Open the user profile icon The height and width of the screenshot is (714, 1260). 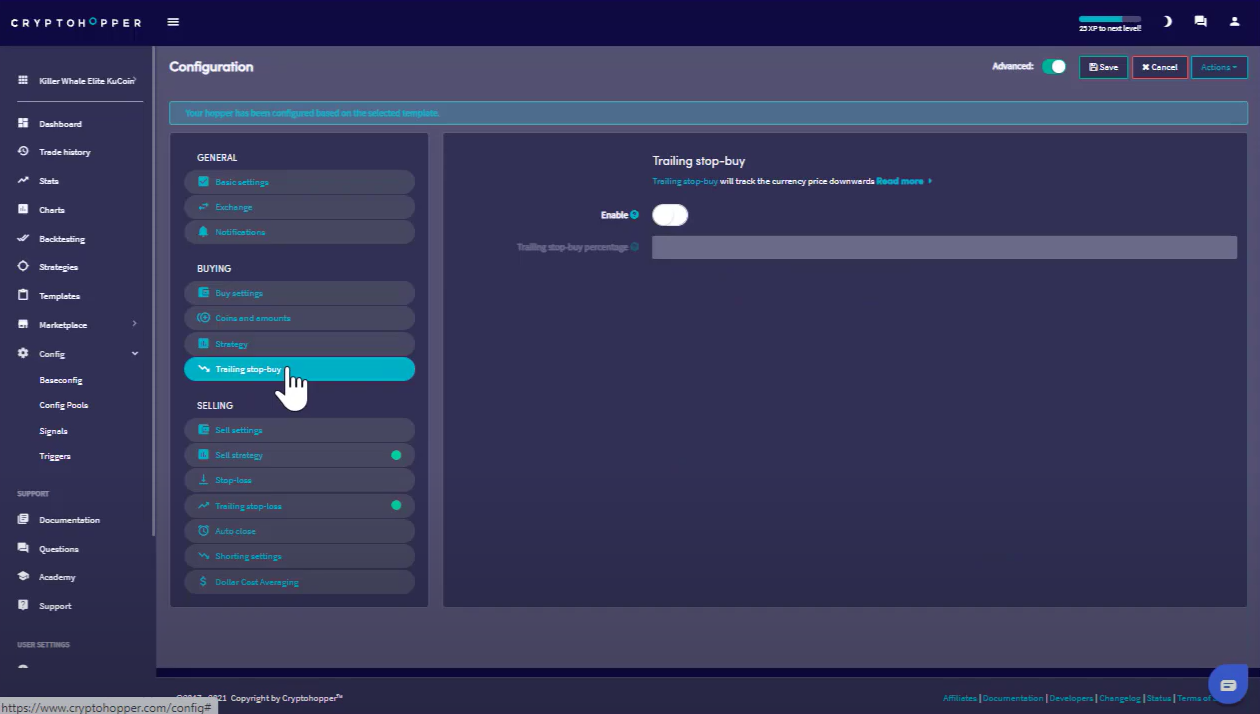coord(1234,21)
